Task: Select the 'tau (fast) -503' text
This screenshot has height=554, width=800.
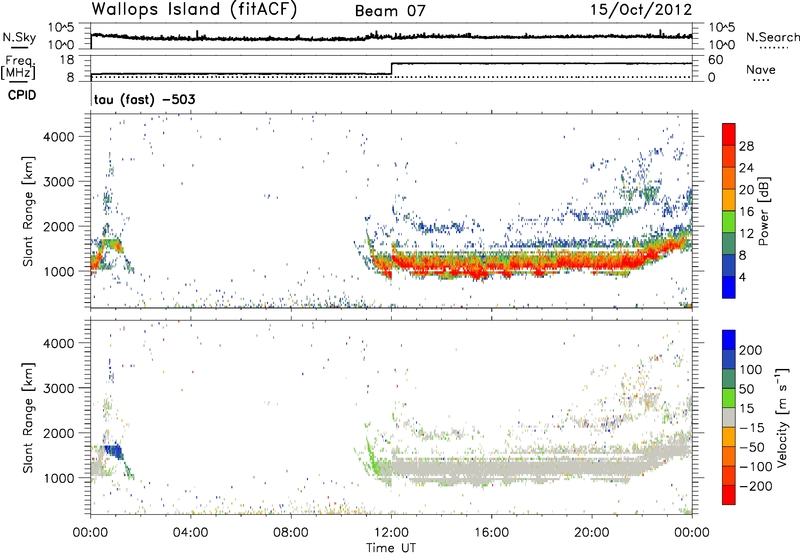Action: (x=144, y=99)
